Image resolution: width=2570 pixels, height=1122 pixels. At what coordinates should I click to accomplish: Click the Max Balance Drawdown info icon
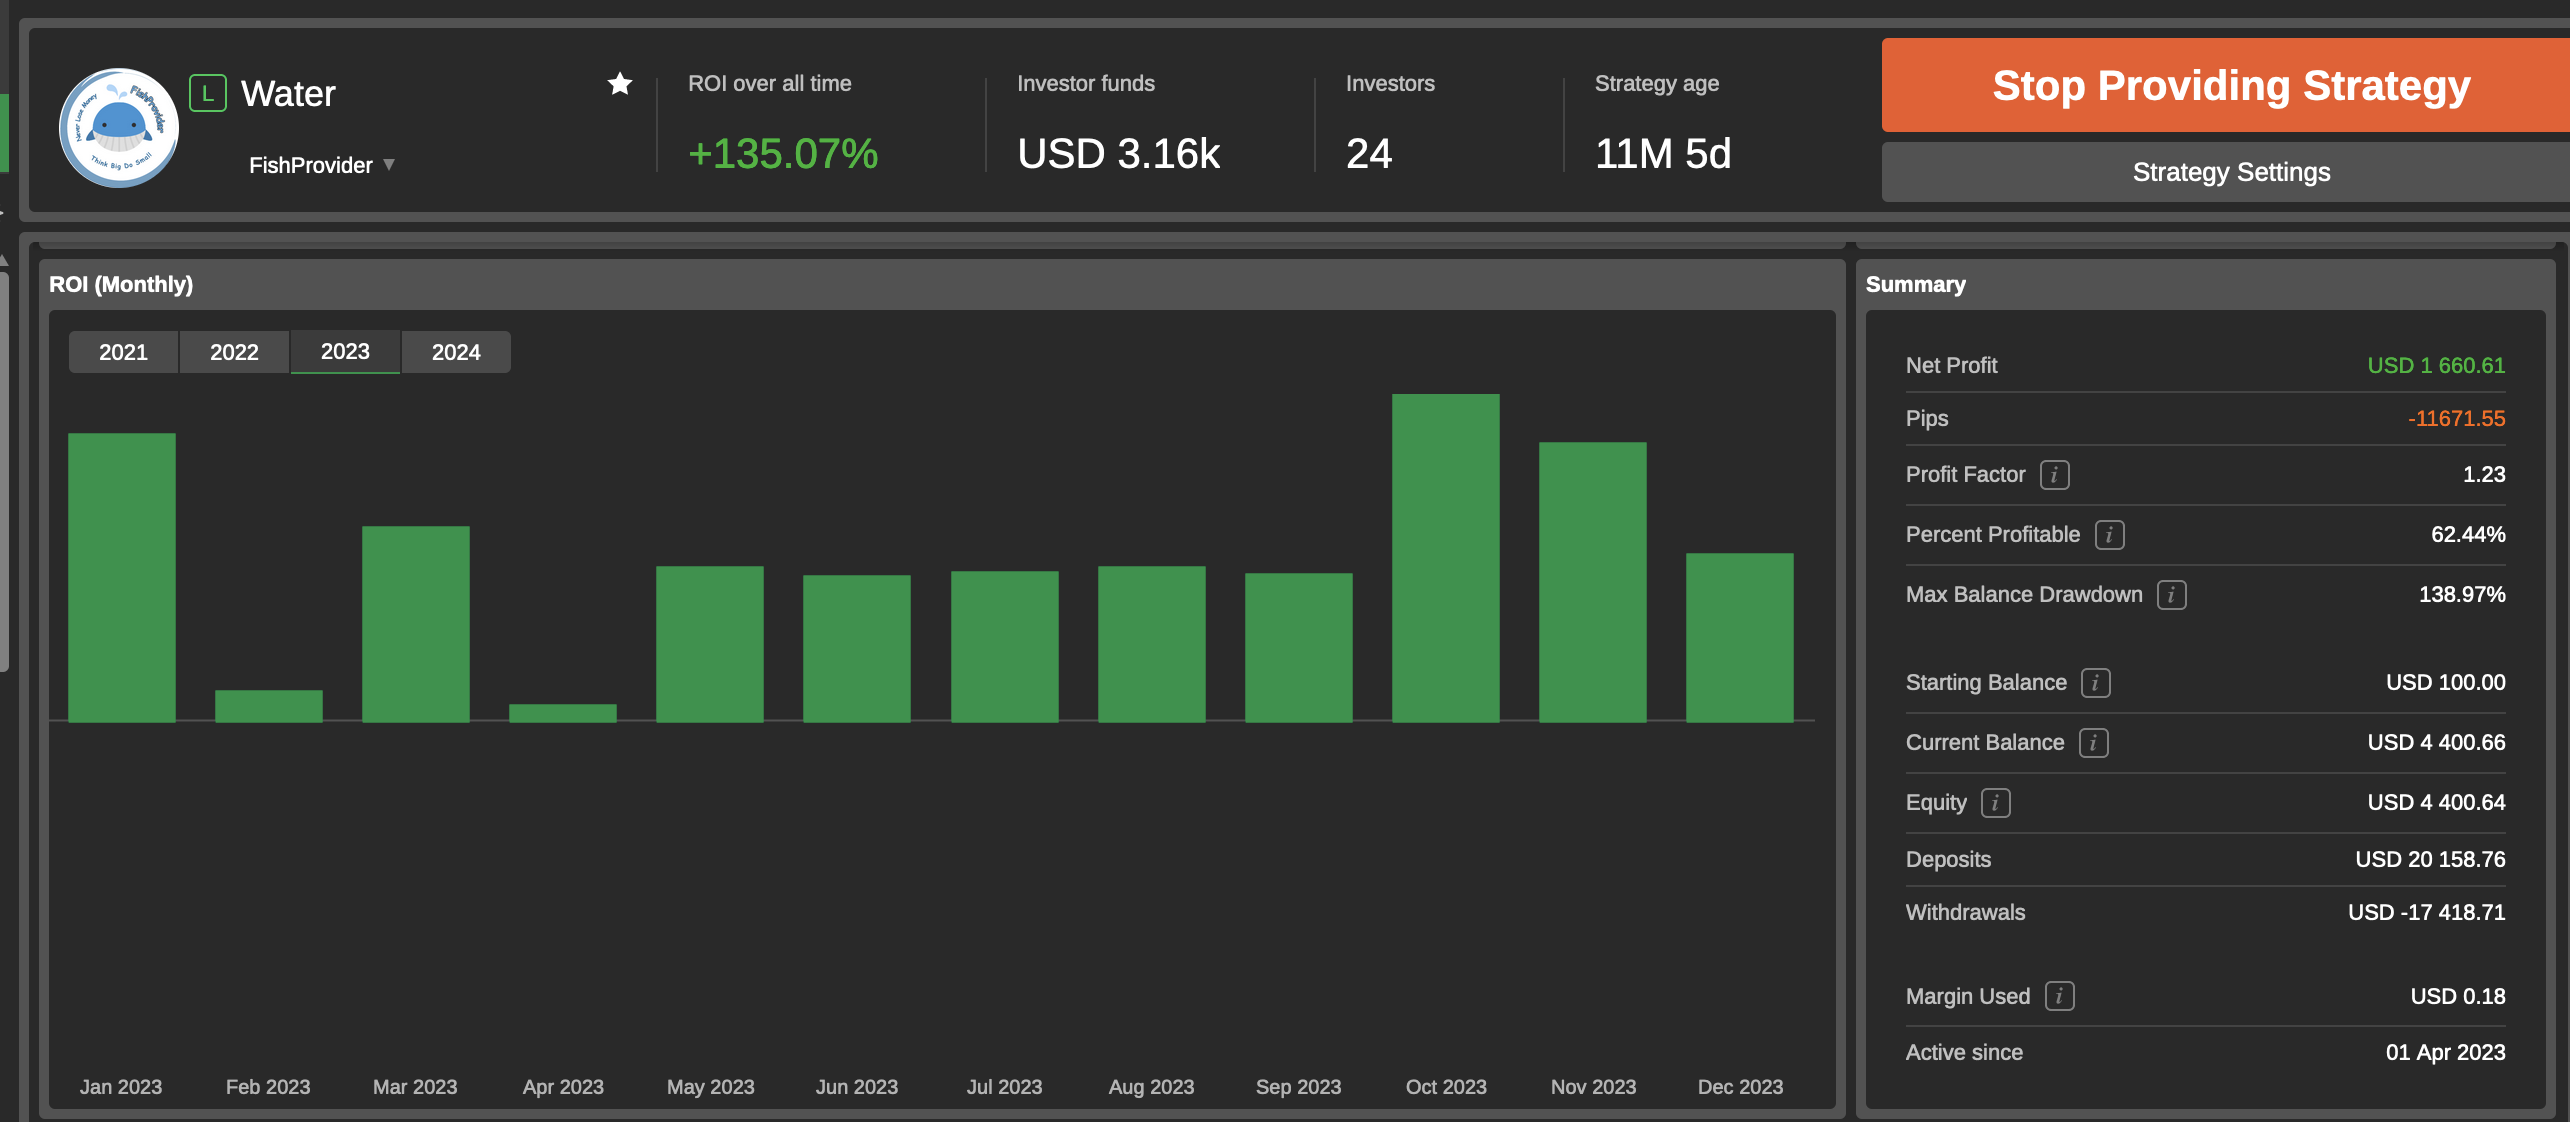click(x=2171, y=595)
